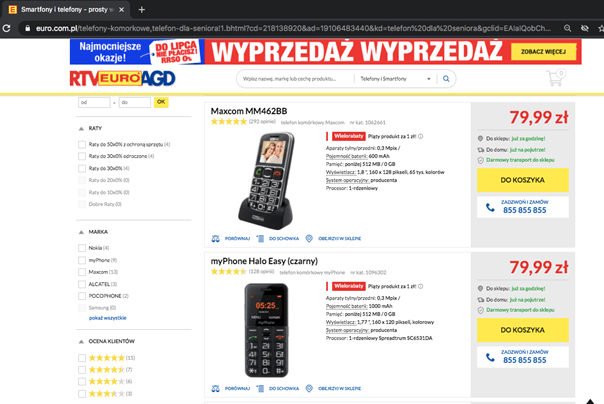The height and width of the screenshot is (404, 604).
Task: Open the myPhone Halo Easy product thumbnail
Action: (x=266, y=330)
